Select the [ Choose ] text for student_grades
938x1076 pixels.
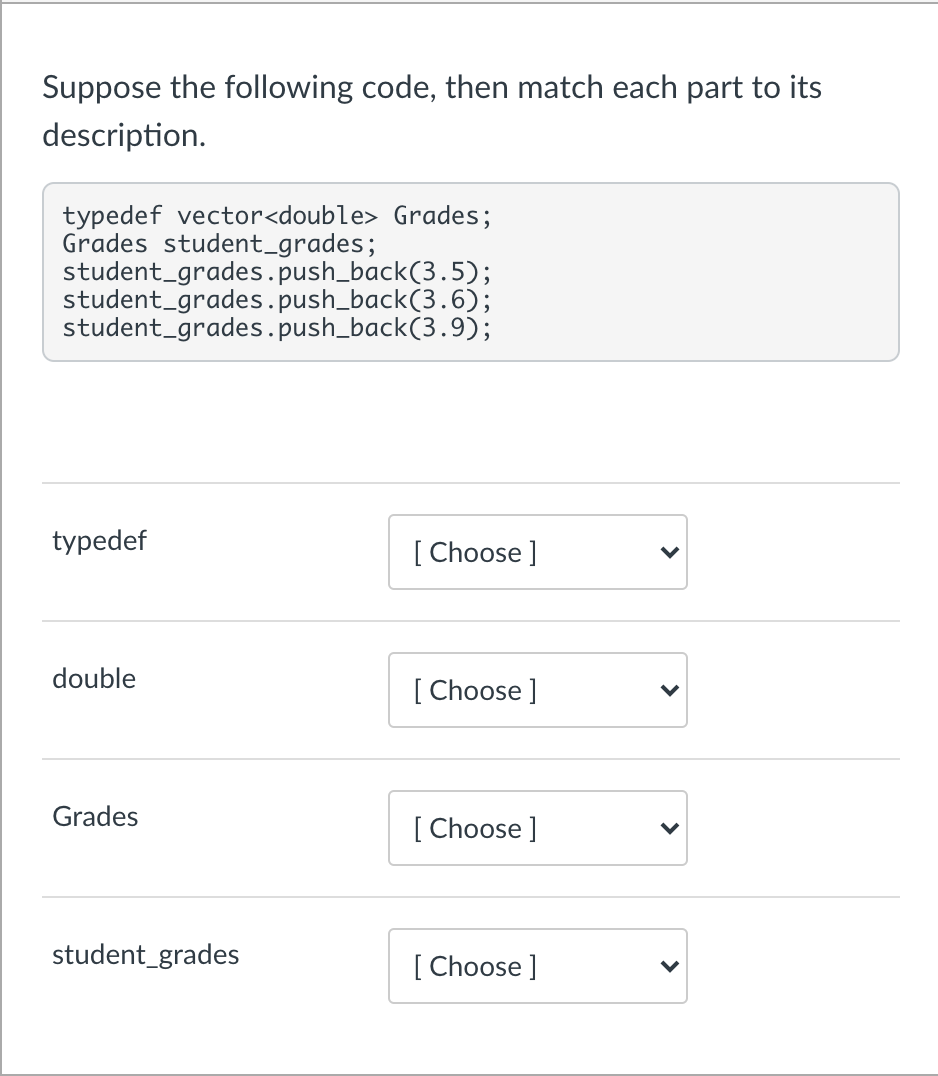[x=474, y=966]
